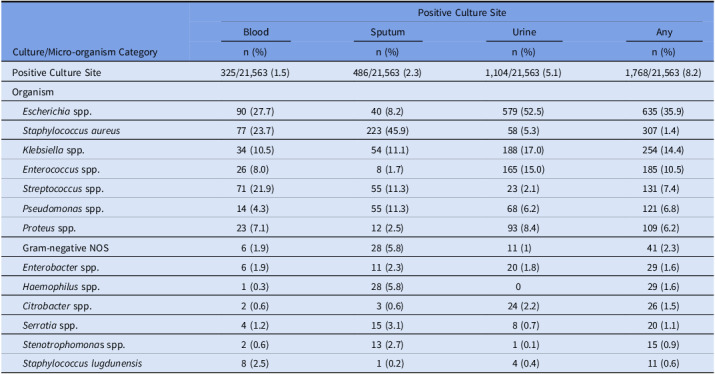
Task: Select the Sputum column header
Action: 388,32
